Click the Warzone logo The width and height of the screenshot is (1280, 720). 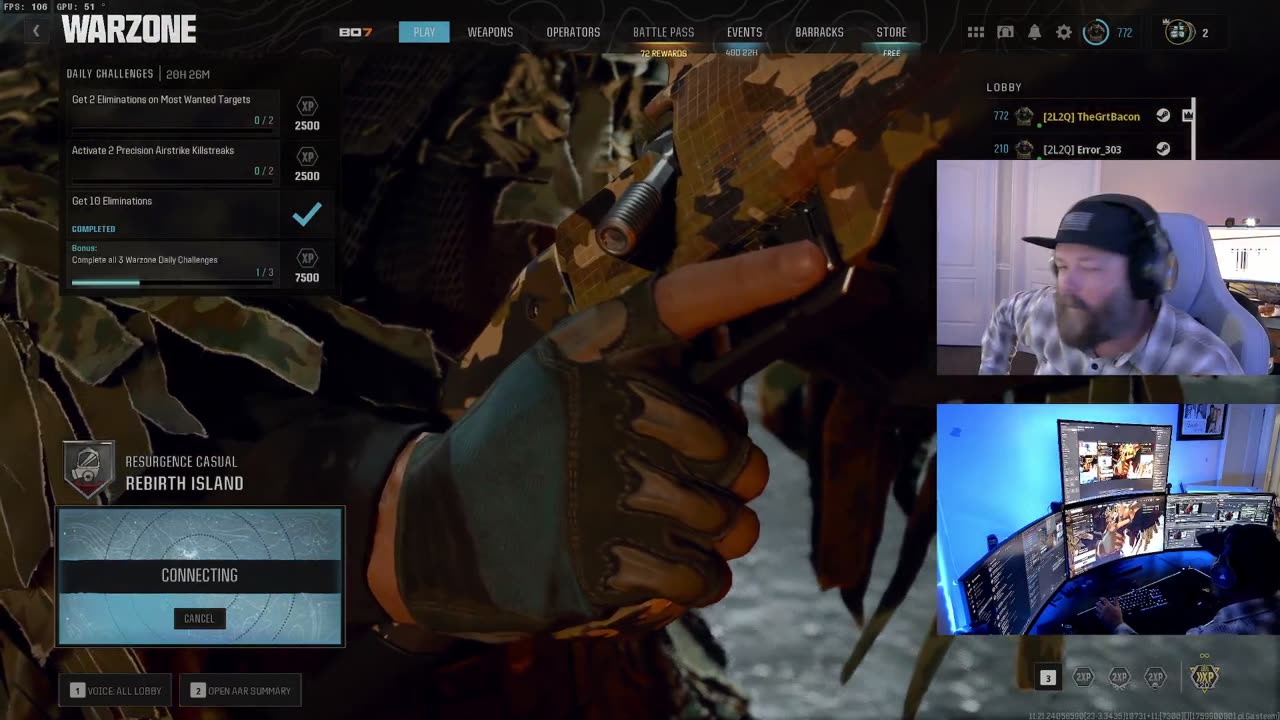coord(129,30)
